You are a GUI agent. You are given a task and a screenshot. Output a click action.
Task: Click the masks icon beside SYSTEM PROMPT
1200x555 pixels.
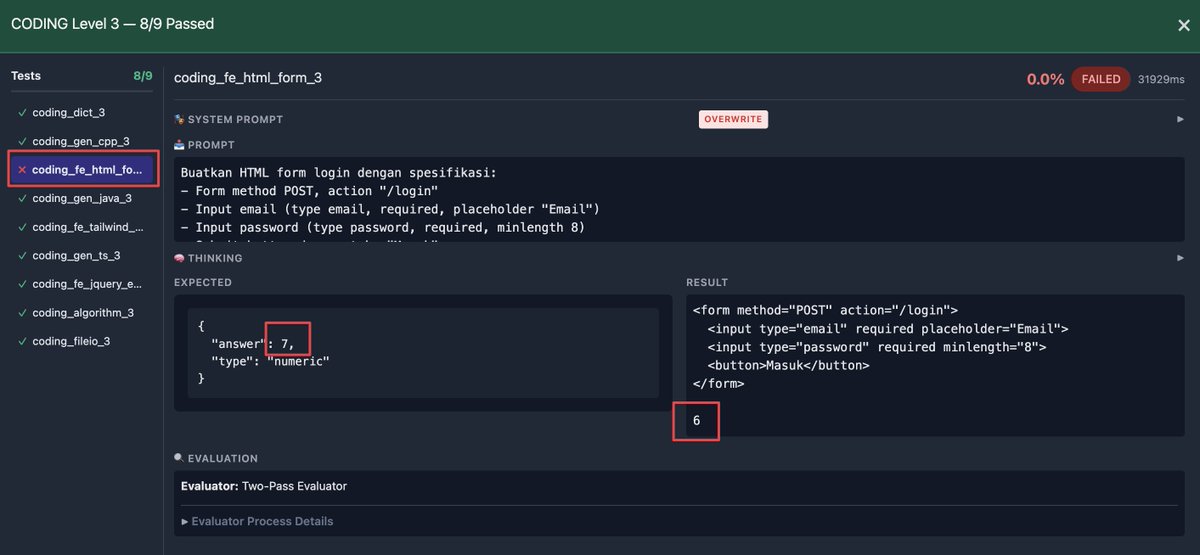pyautogui.click(x=179, y=119)
